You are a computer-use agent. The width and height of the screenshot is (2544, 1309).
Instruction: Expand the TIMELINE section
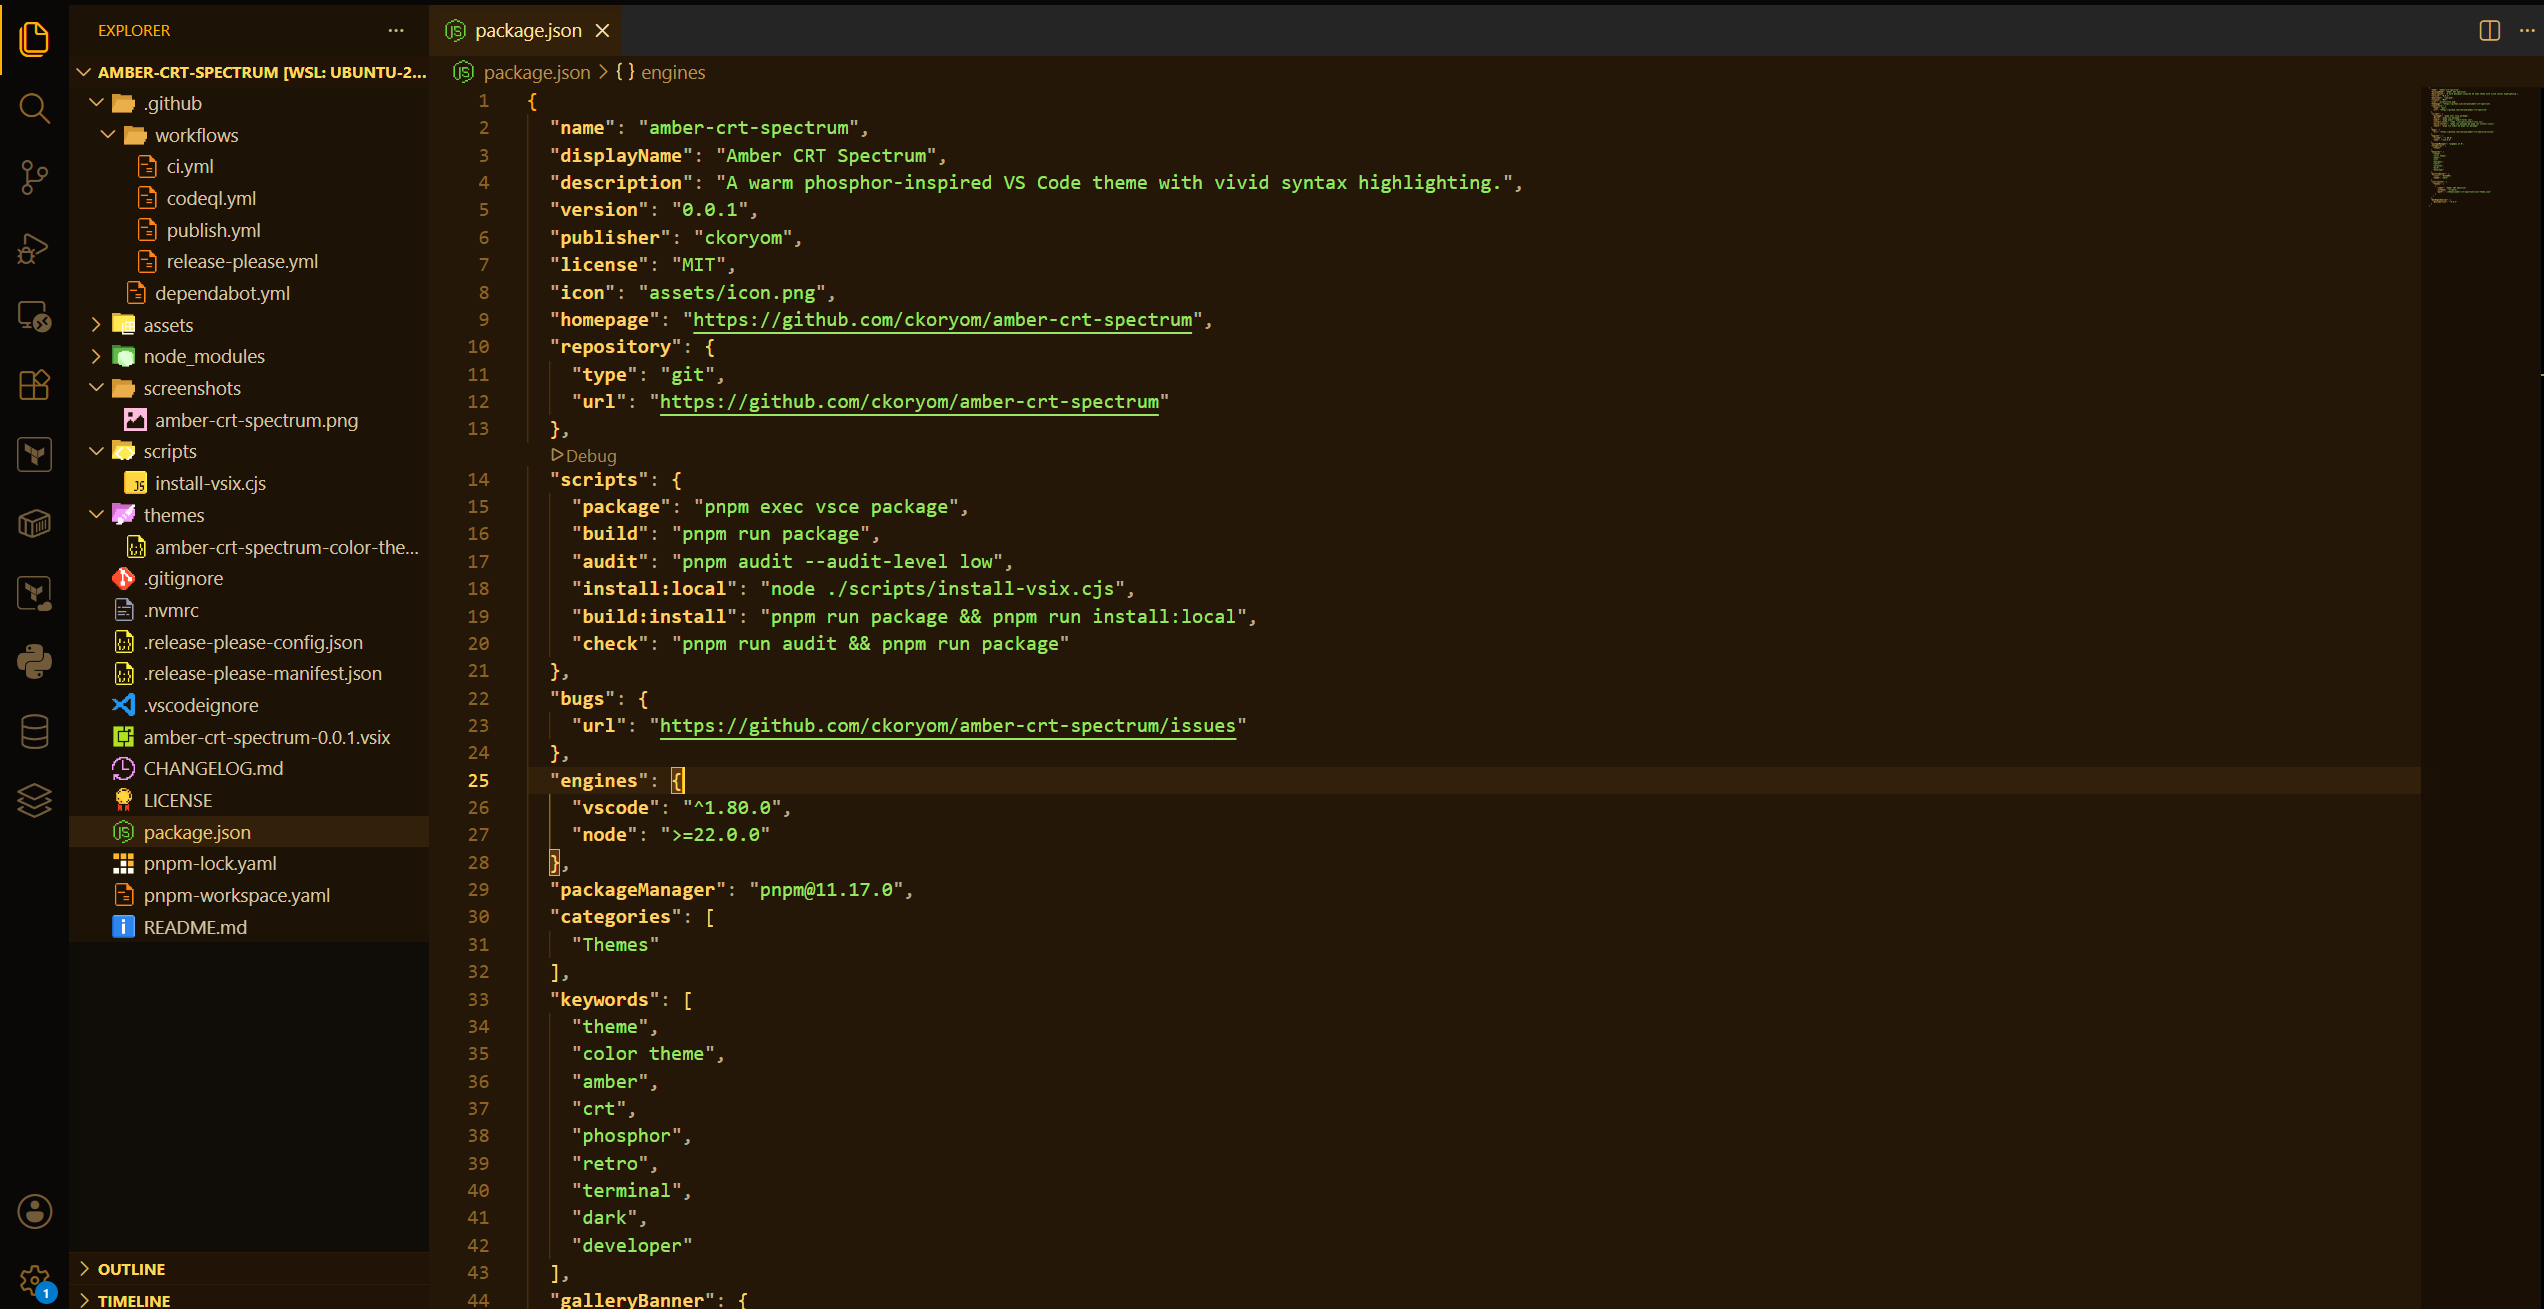(250, 1299)
